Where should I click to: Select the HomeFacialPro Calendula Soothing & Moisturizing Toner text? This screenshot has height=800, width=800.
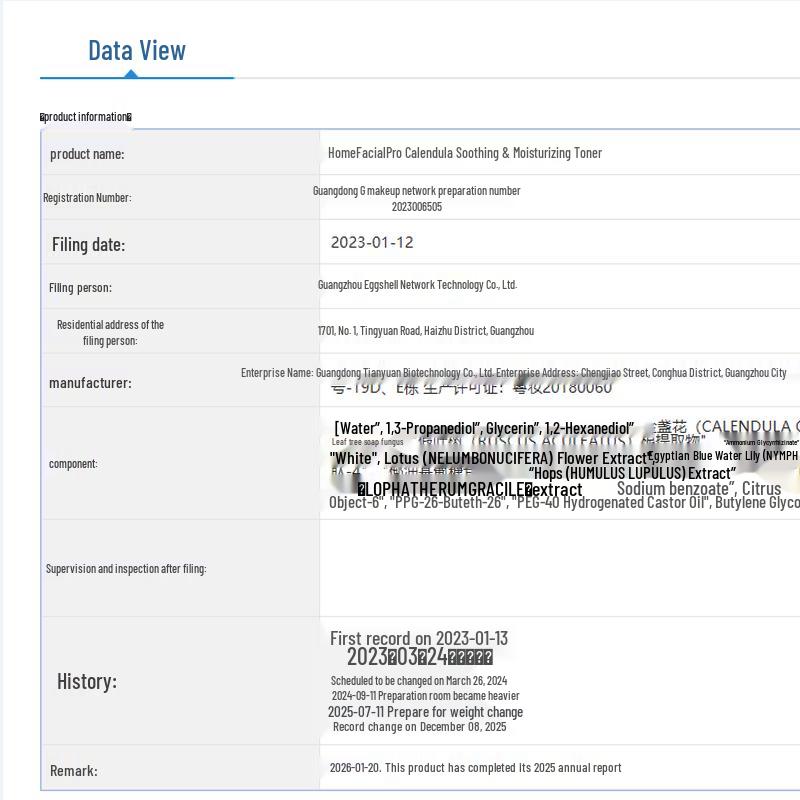[x=465, y=153]
